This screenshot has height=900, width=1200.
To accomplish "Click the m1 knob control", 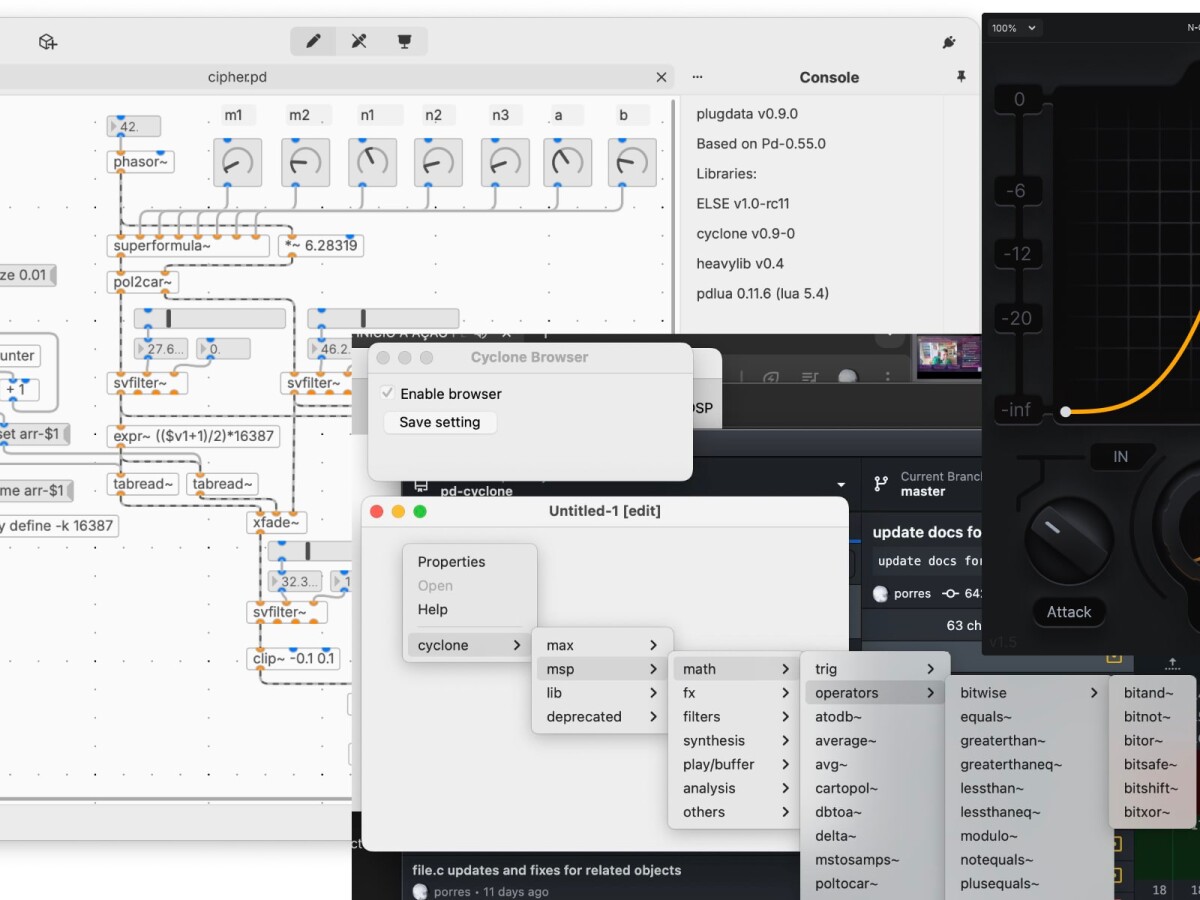I will 237,162.
